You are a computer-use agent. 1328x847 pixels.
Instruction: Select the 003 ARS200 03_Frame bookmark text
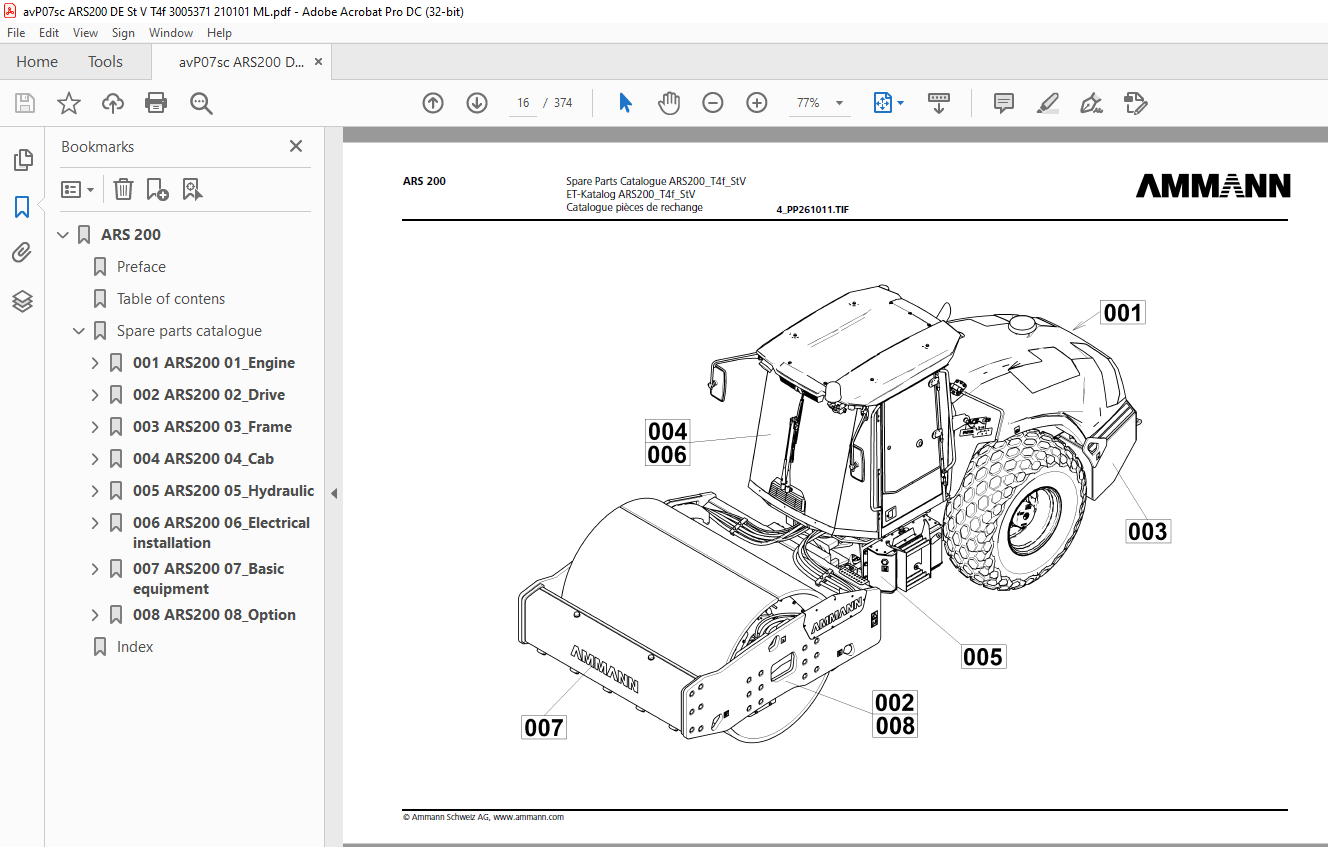[x=212, y=427]
